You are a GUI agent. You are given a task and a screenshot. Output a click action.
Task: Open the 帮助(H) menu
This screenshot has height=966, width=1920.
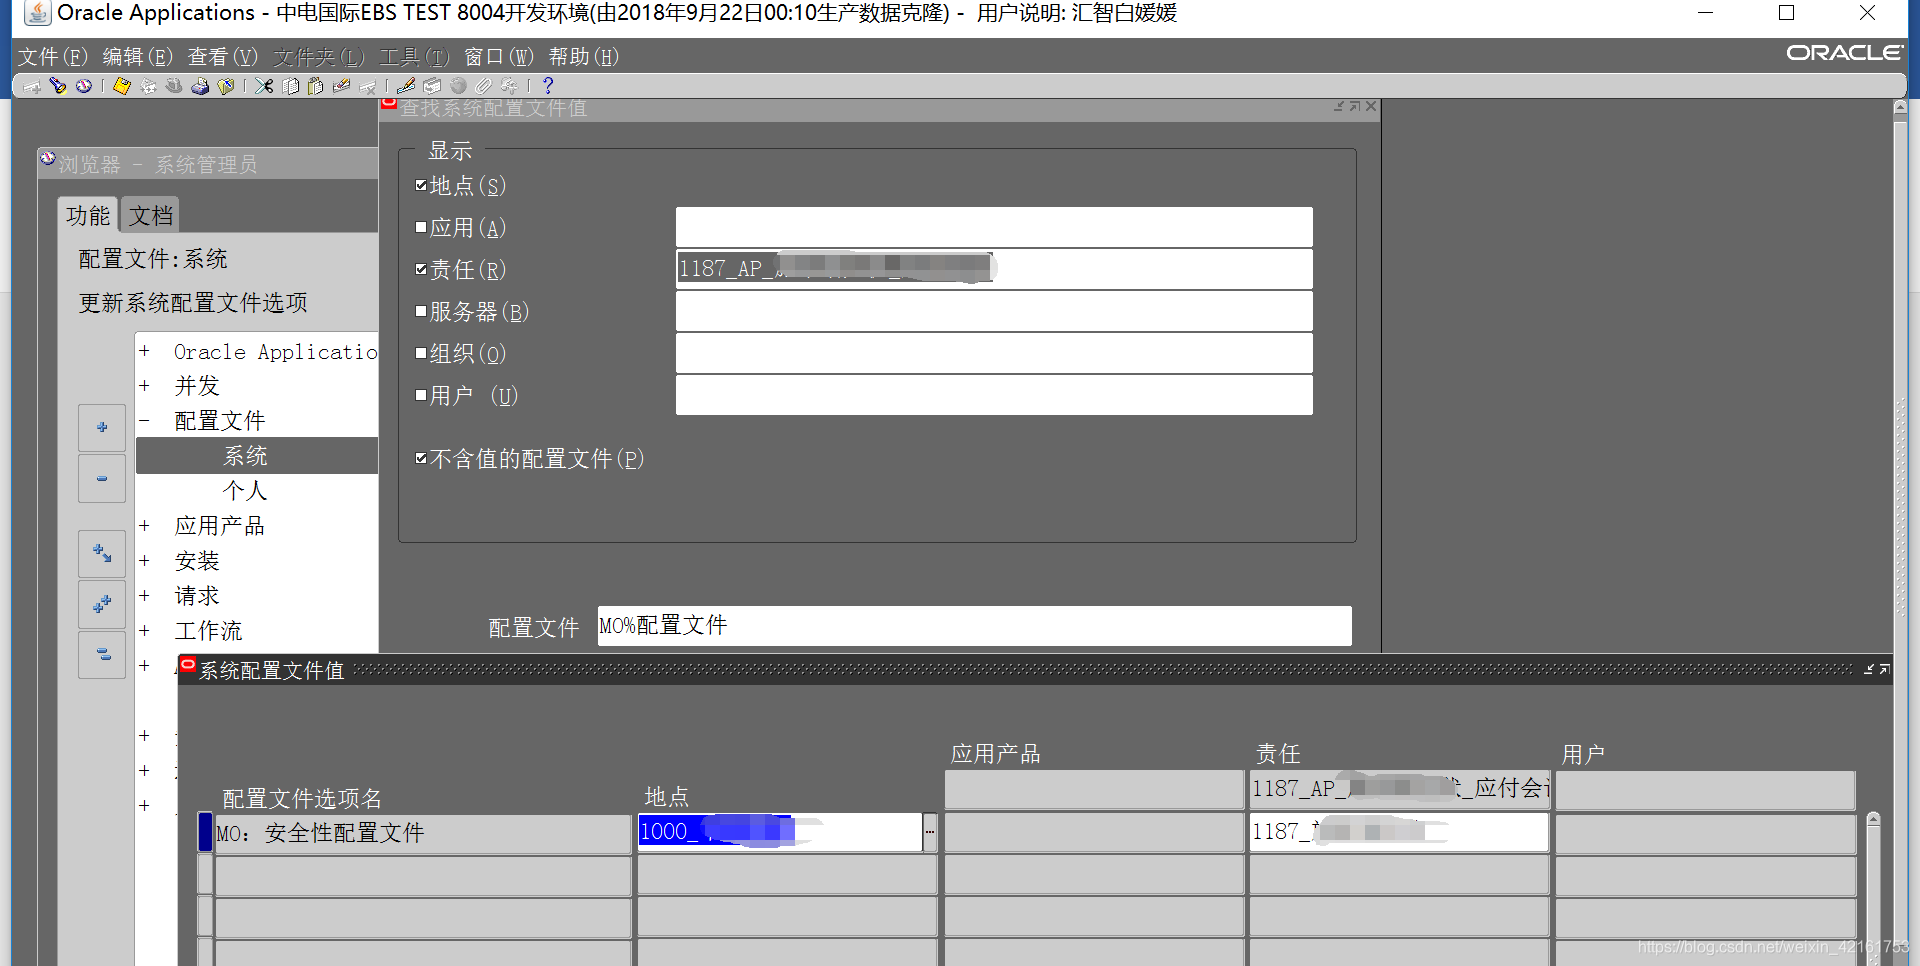click(x=584, y=57)
